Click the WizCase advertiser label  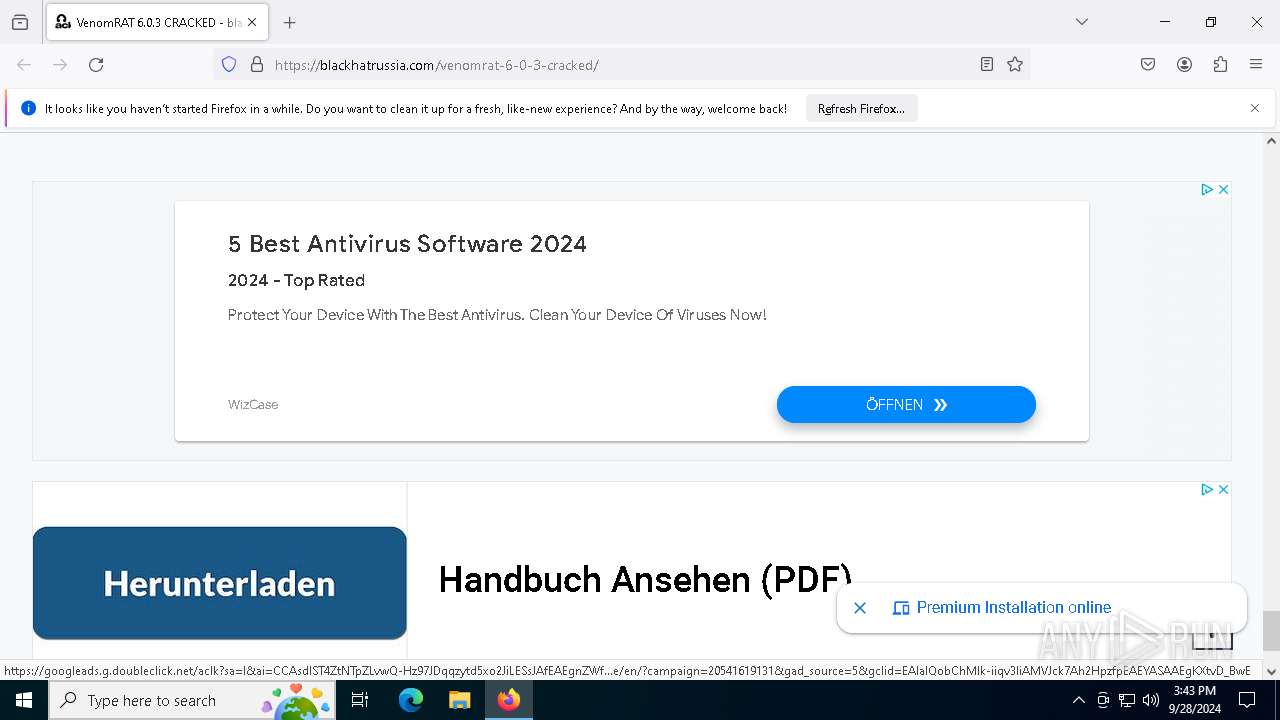(253, 405)
